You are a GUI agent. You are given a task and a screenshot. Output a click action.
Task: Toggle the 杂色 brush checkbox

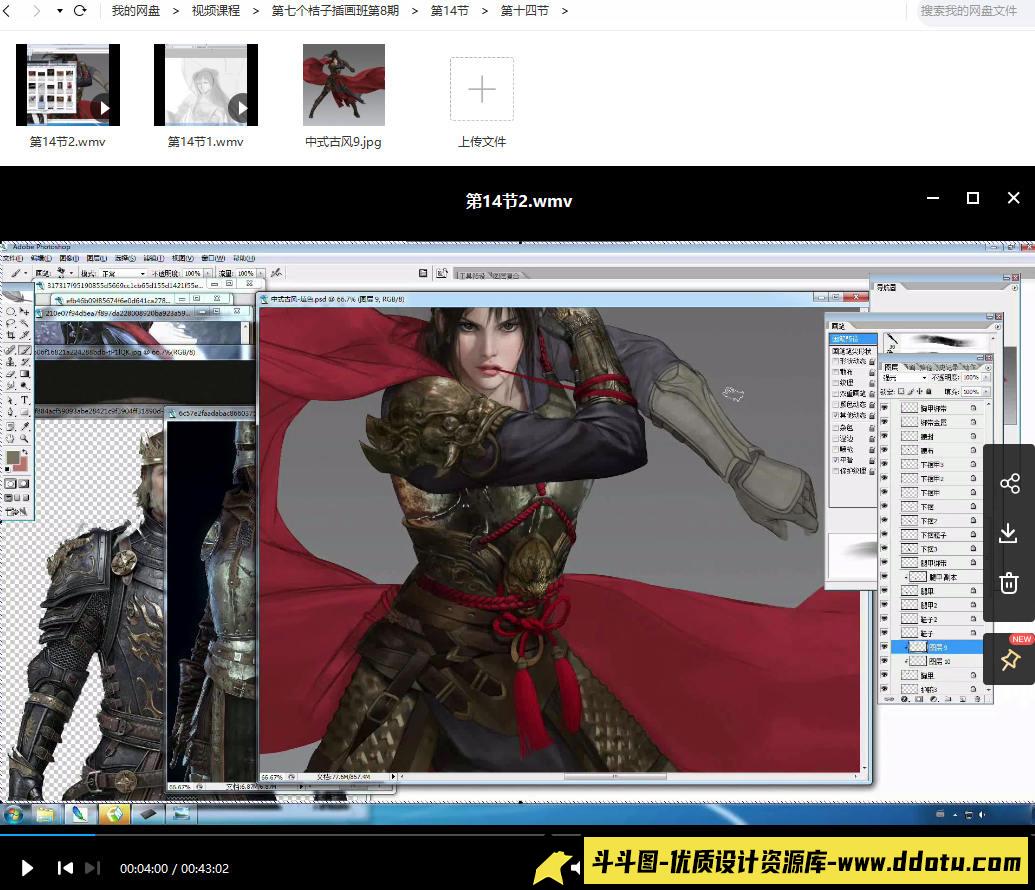tap(835, 428)
